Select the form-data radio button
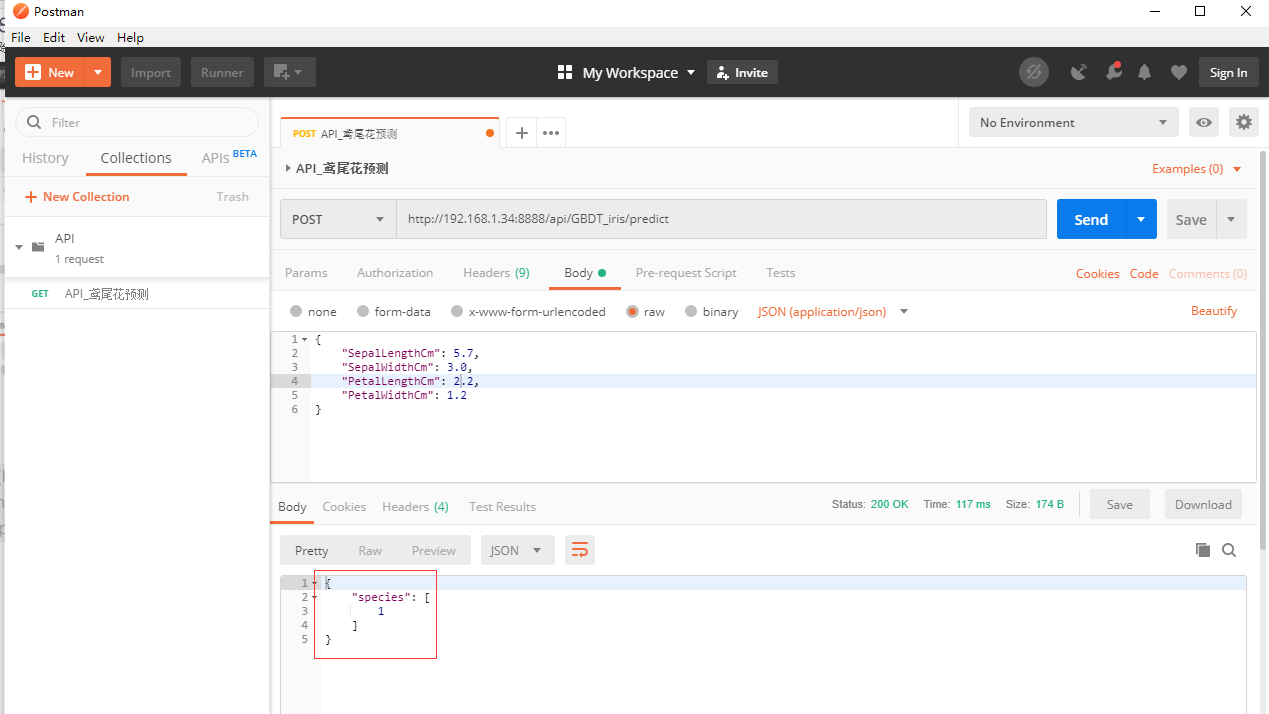 pos(363,312)
